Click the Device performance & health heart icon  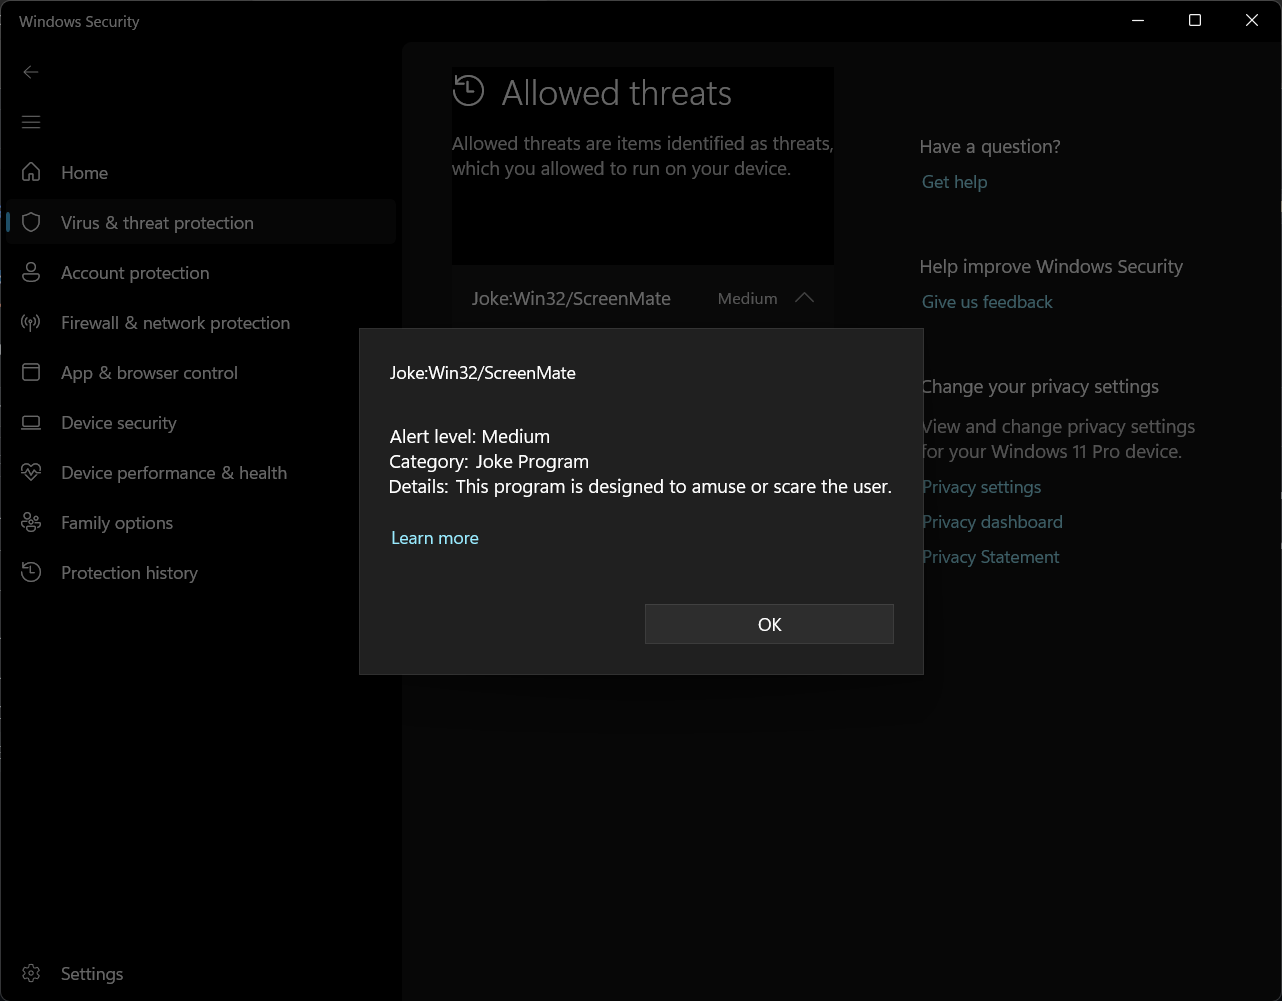[31, 472]
